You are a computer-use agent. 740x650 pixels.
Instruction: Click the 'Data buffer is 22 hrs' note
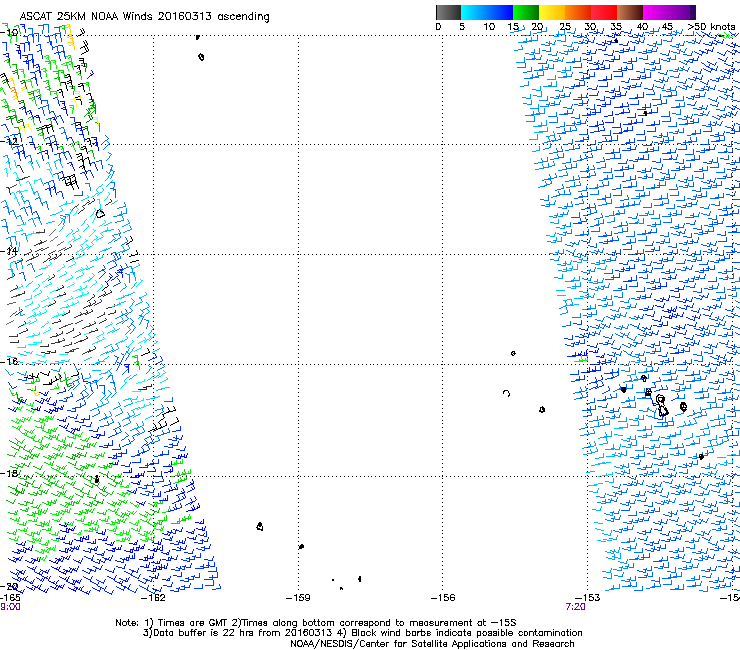(362, 633)
